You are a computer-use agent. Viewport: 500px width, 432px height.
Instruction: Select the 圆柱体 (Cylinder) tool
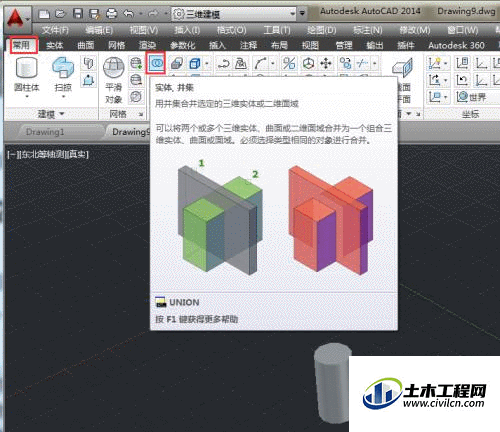click(27, 74)
